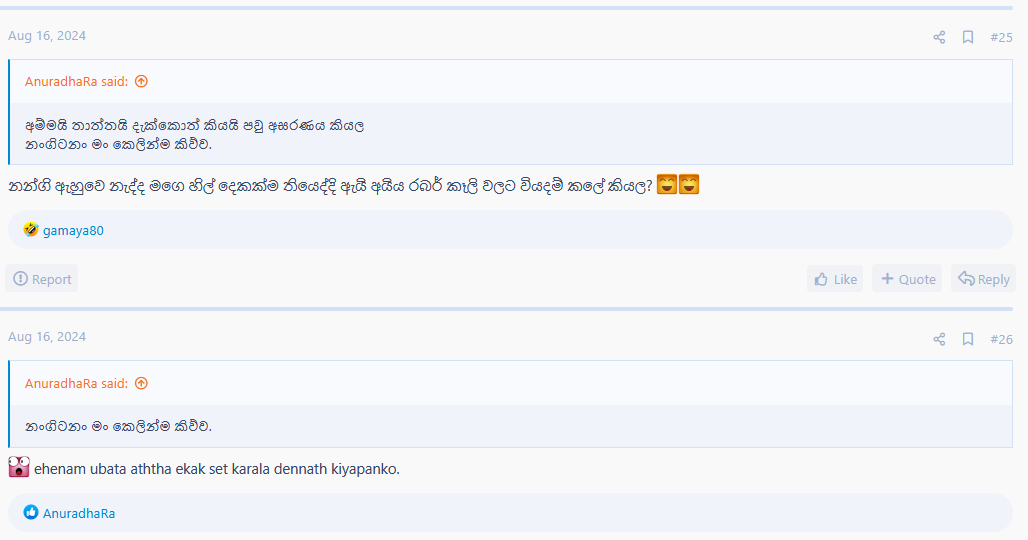Bookmark post #25
This screenshot has height=540, width=1028.
click(968, 37)
